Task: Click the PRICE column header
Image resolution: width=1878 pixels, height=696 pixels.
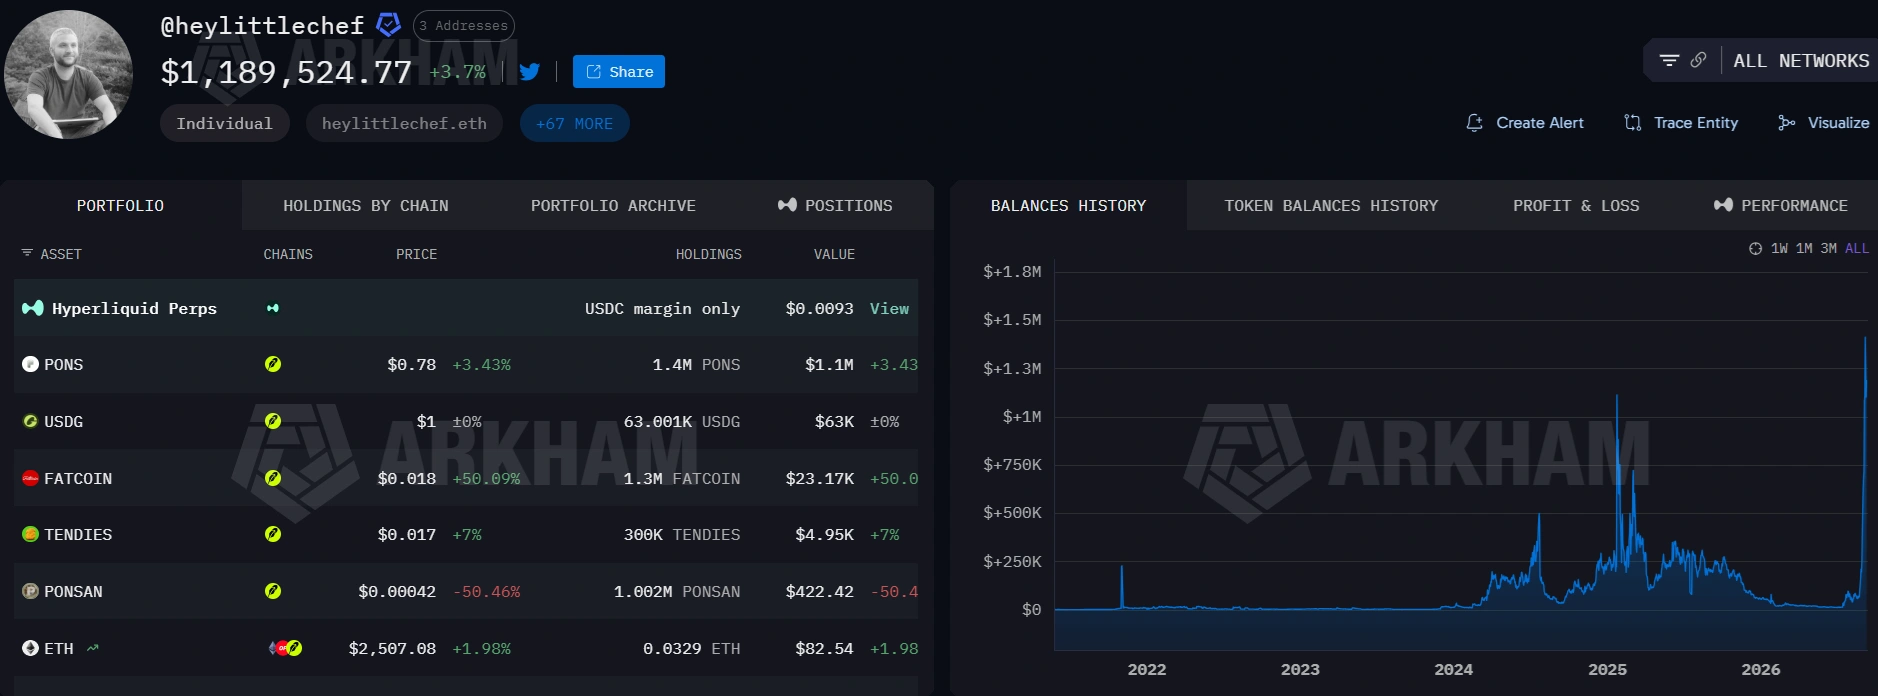Action: tap(416, 254)
